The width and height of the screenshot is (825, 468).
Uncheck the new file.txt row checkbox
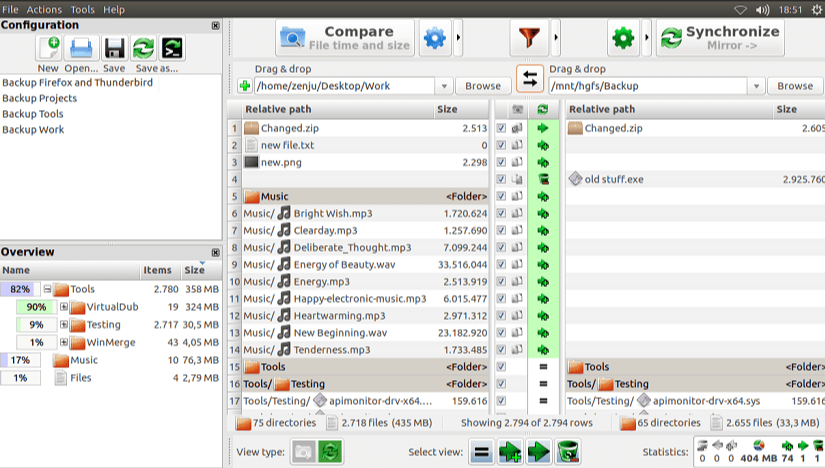click(501, 145)
